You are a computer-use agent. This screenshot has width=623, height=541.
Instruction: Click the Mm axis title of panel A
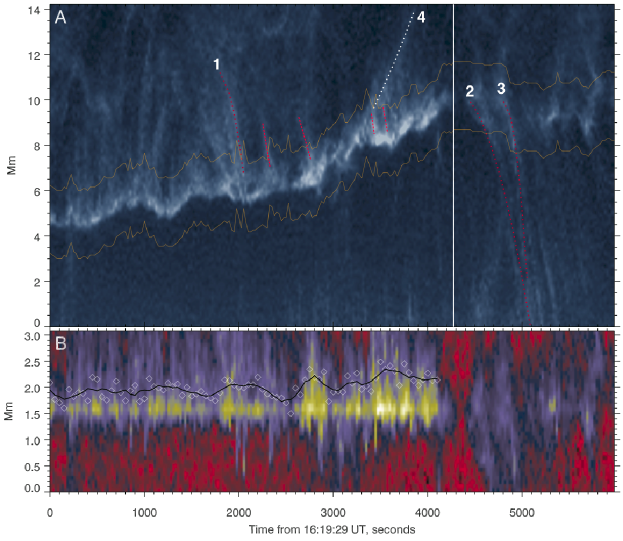pyautogui.click(x=12, y=165)
